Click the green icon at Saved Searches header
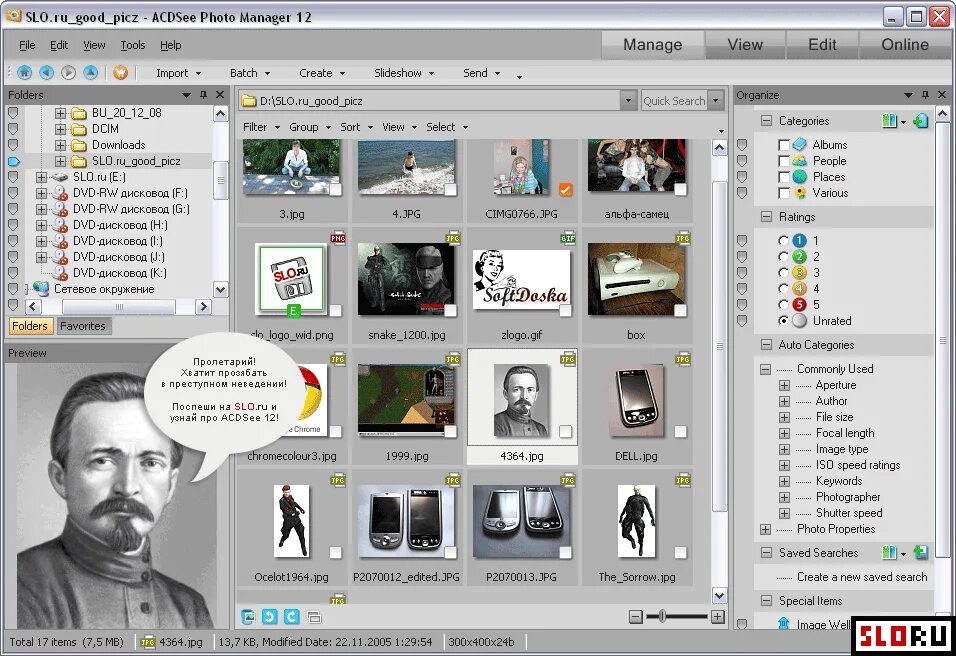Viewport: 956px width, 656px height. pos(921,552)
